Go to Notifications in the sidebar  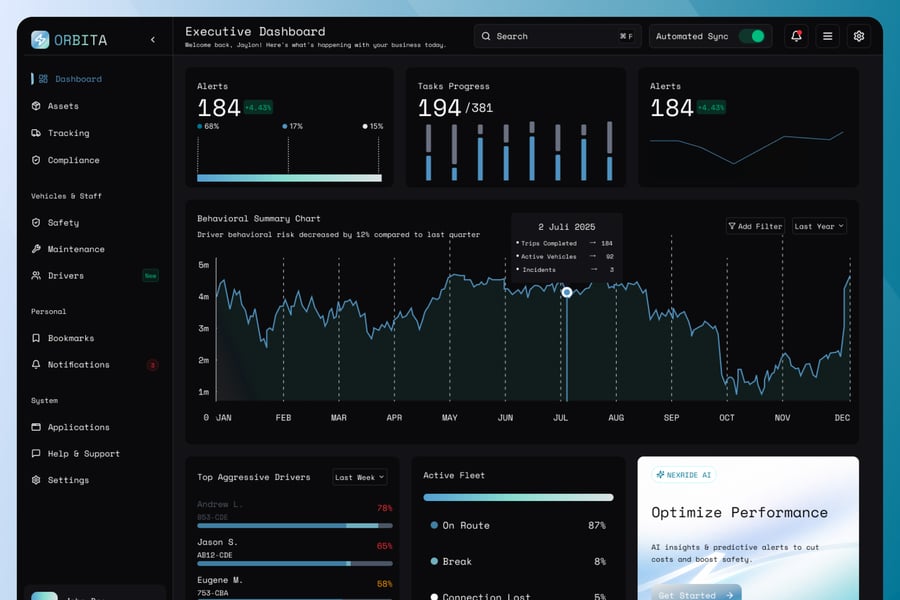[78, 365]
